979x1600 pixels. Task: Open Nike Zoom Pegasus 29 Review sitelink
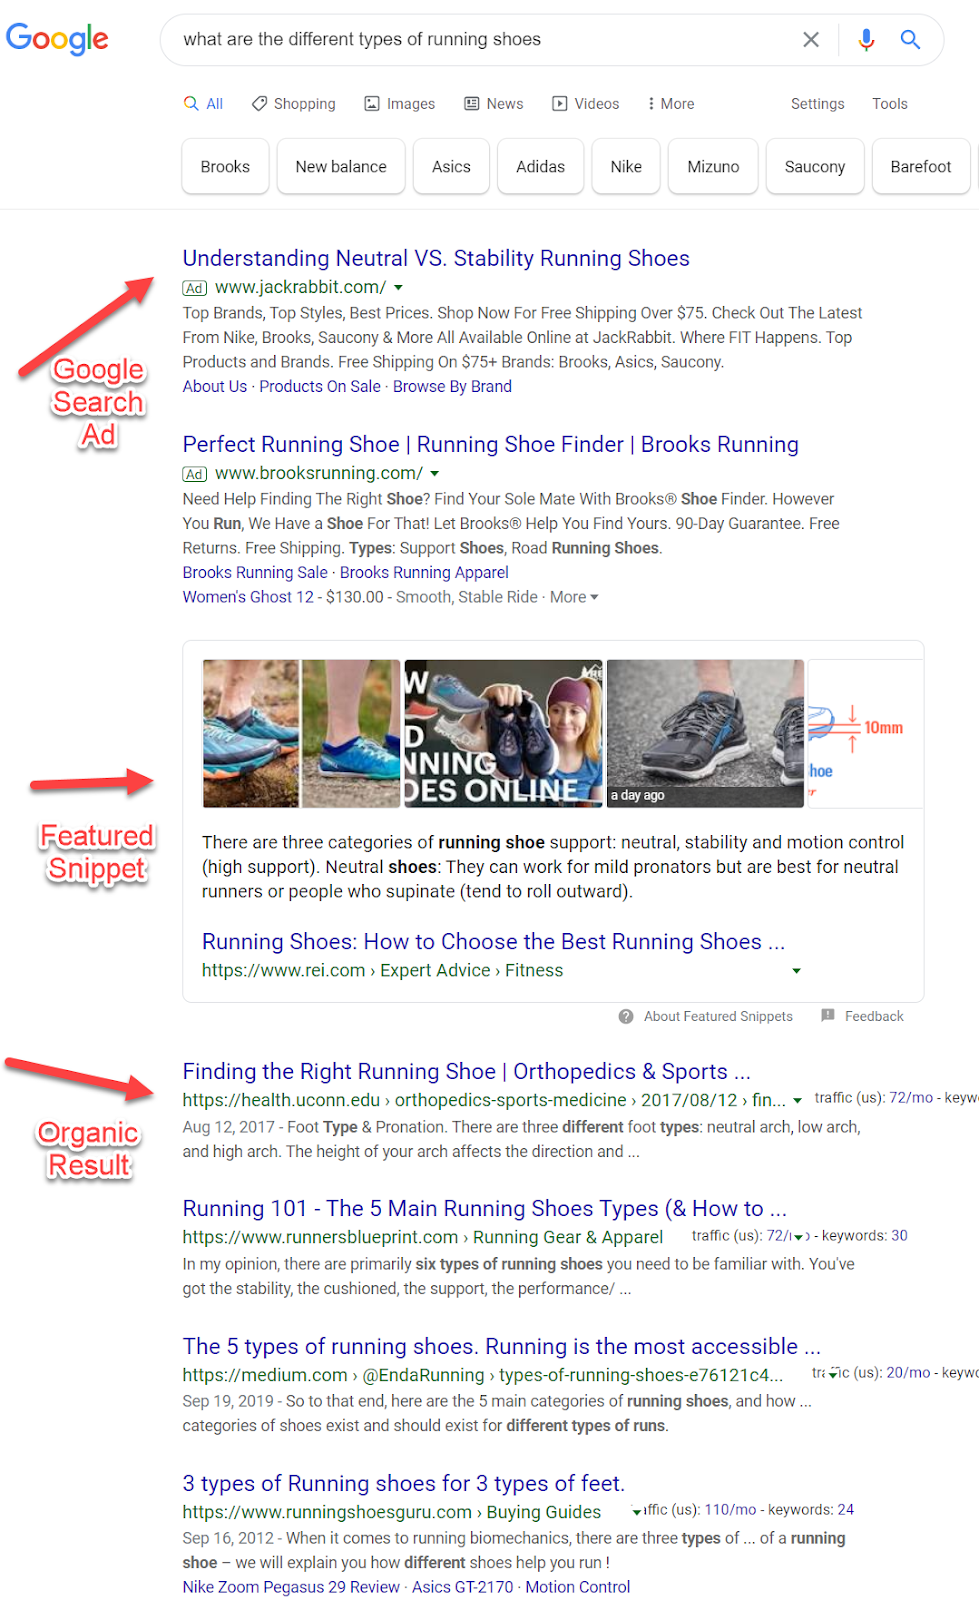(x=291, y=1587)
